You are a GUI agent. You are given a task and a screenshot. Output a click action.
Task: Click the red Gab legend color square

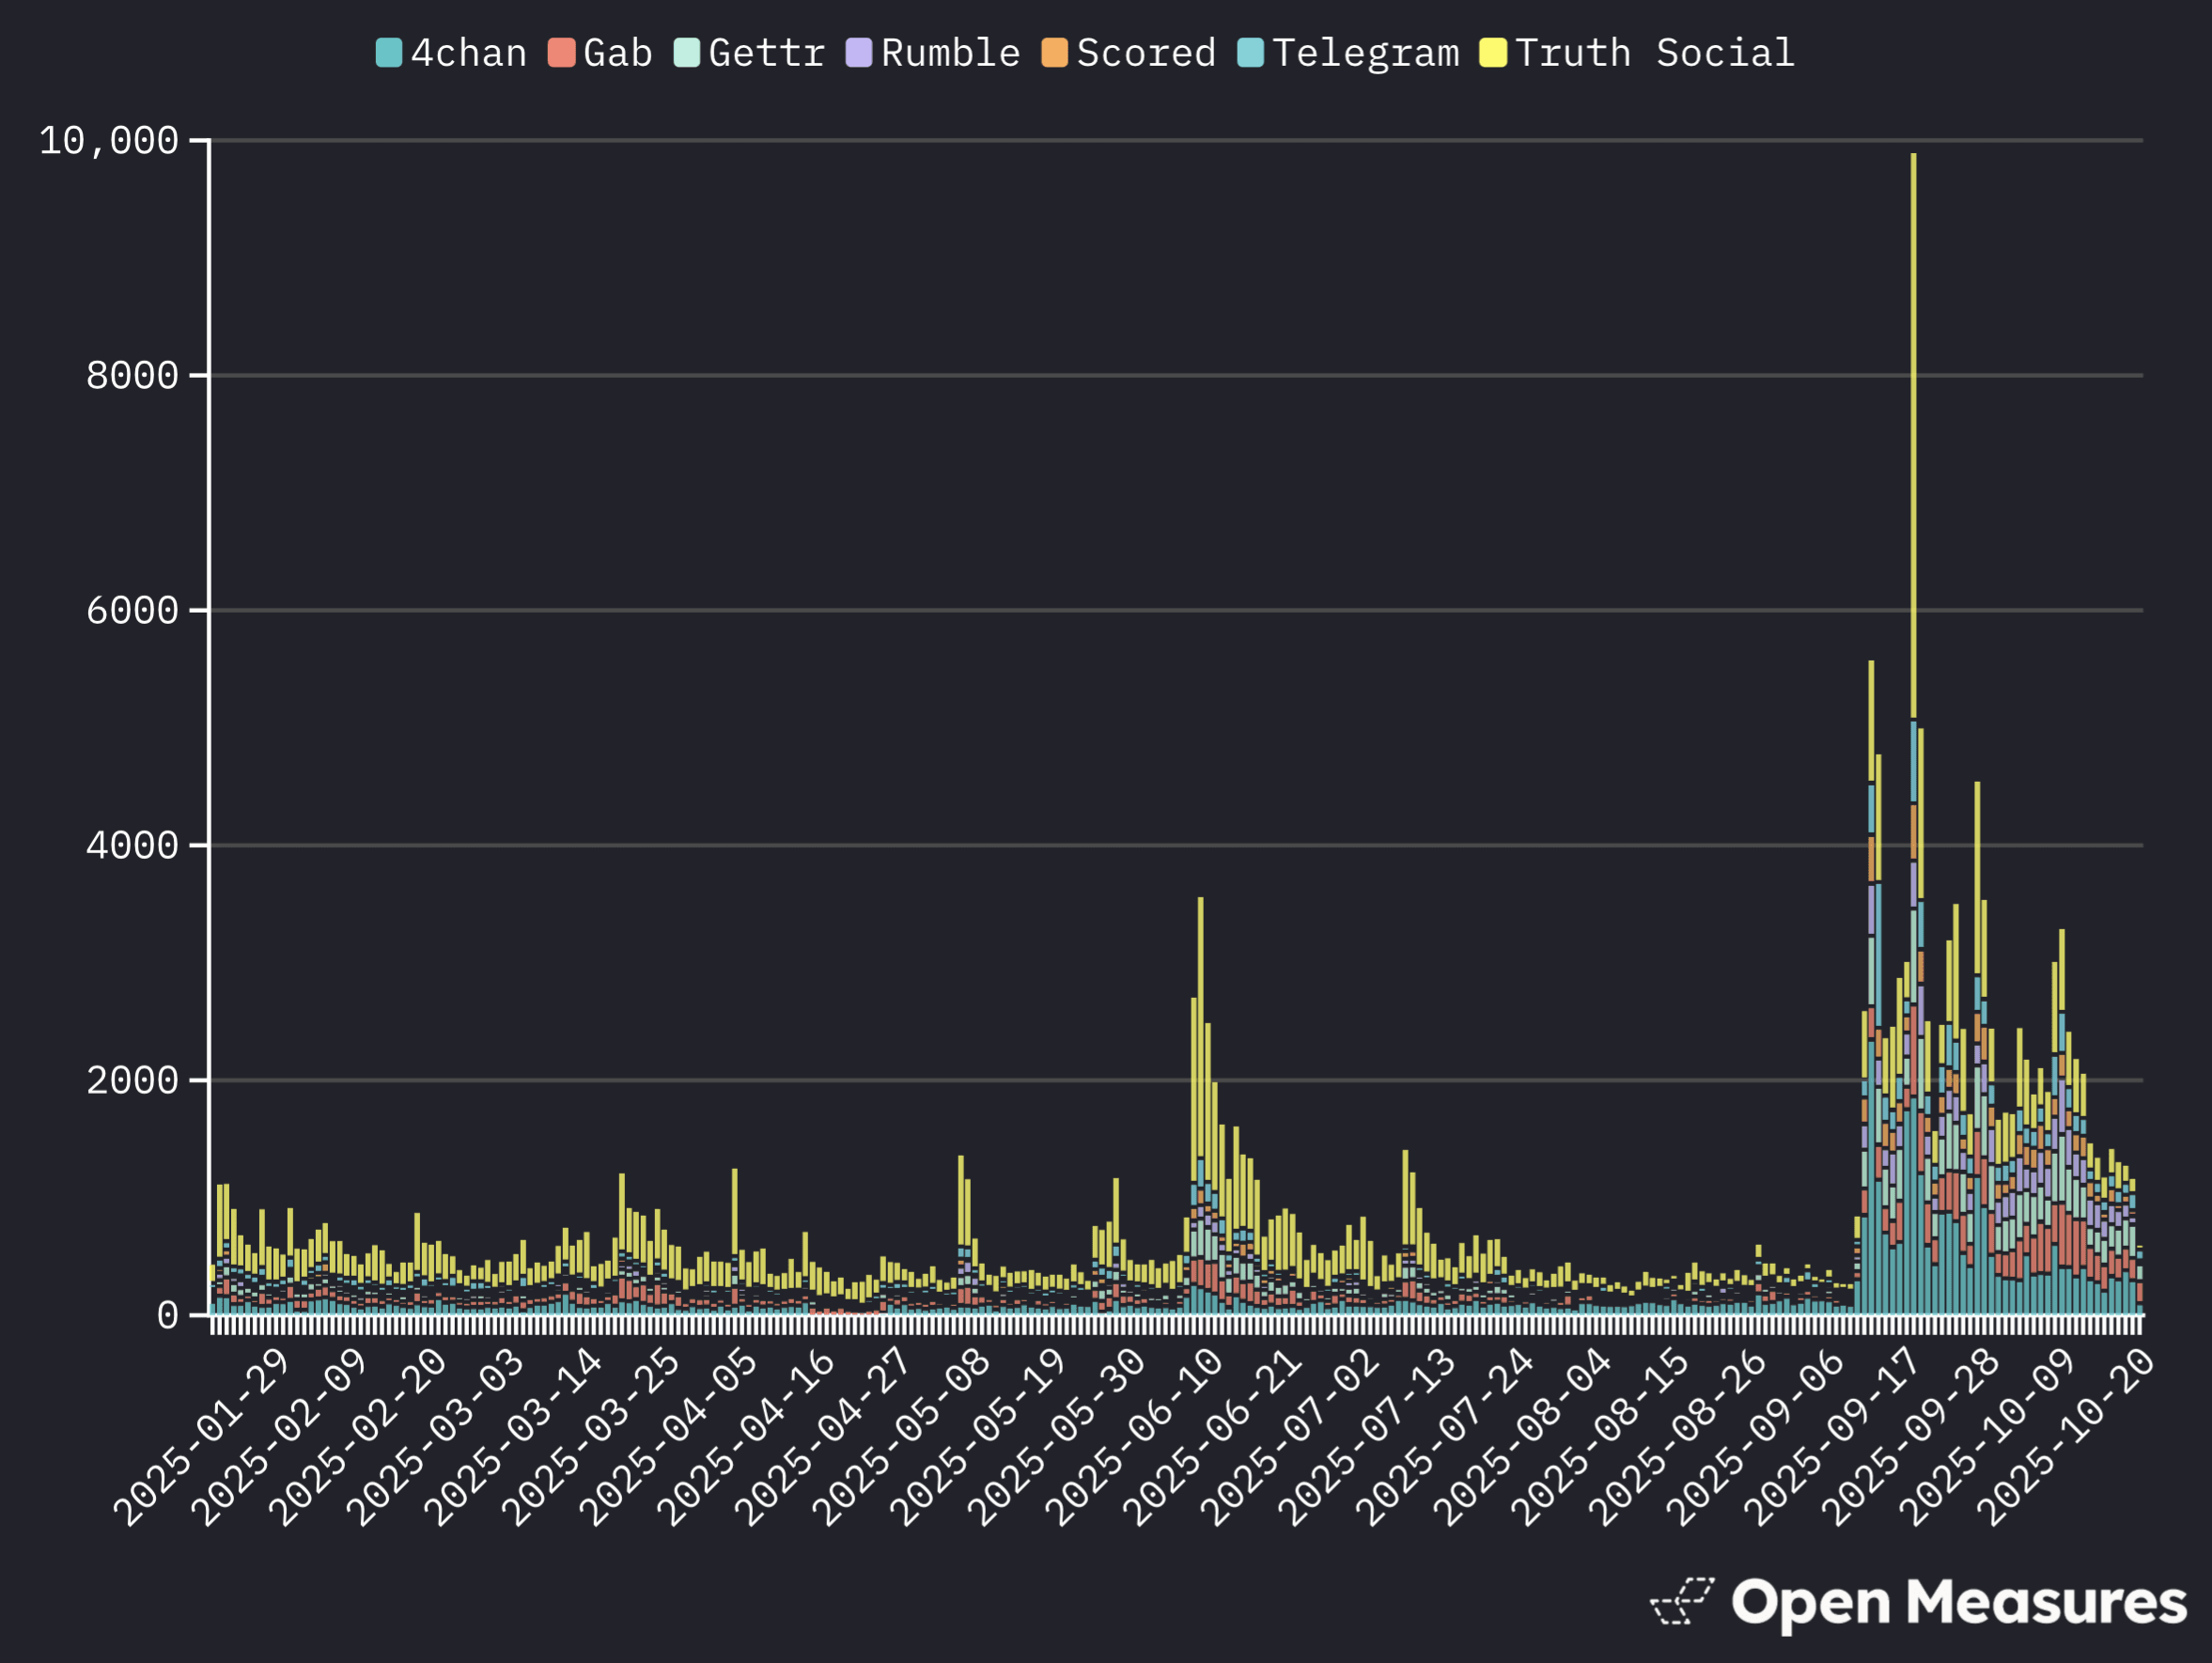click(561, 50)
